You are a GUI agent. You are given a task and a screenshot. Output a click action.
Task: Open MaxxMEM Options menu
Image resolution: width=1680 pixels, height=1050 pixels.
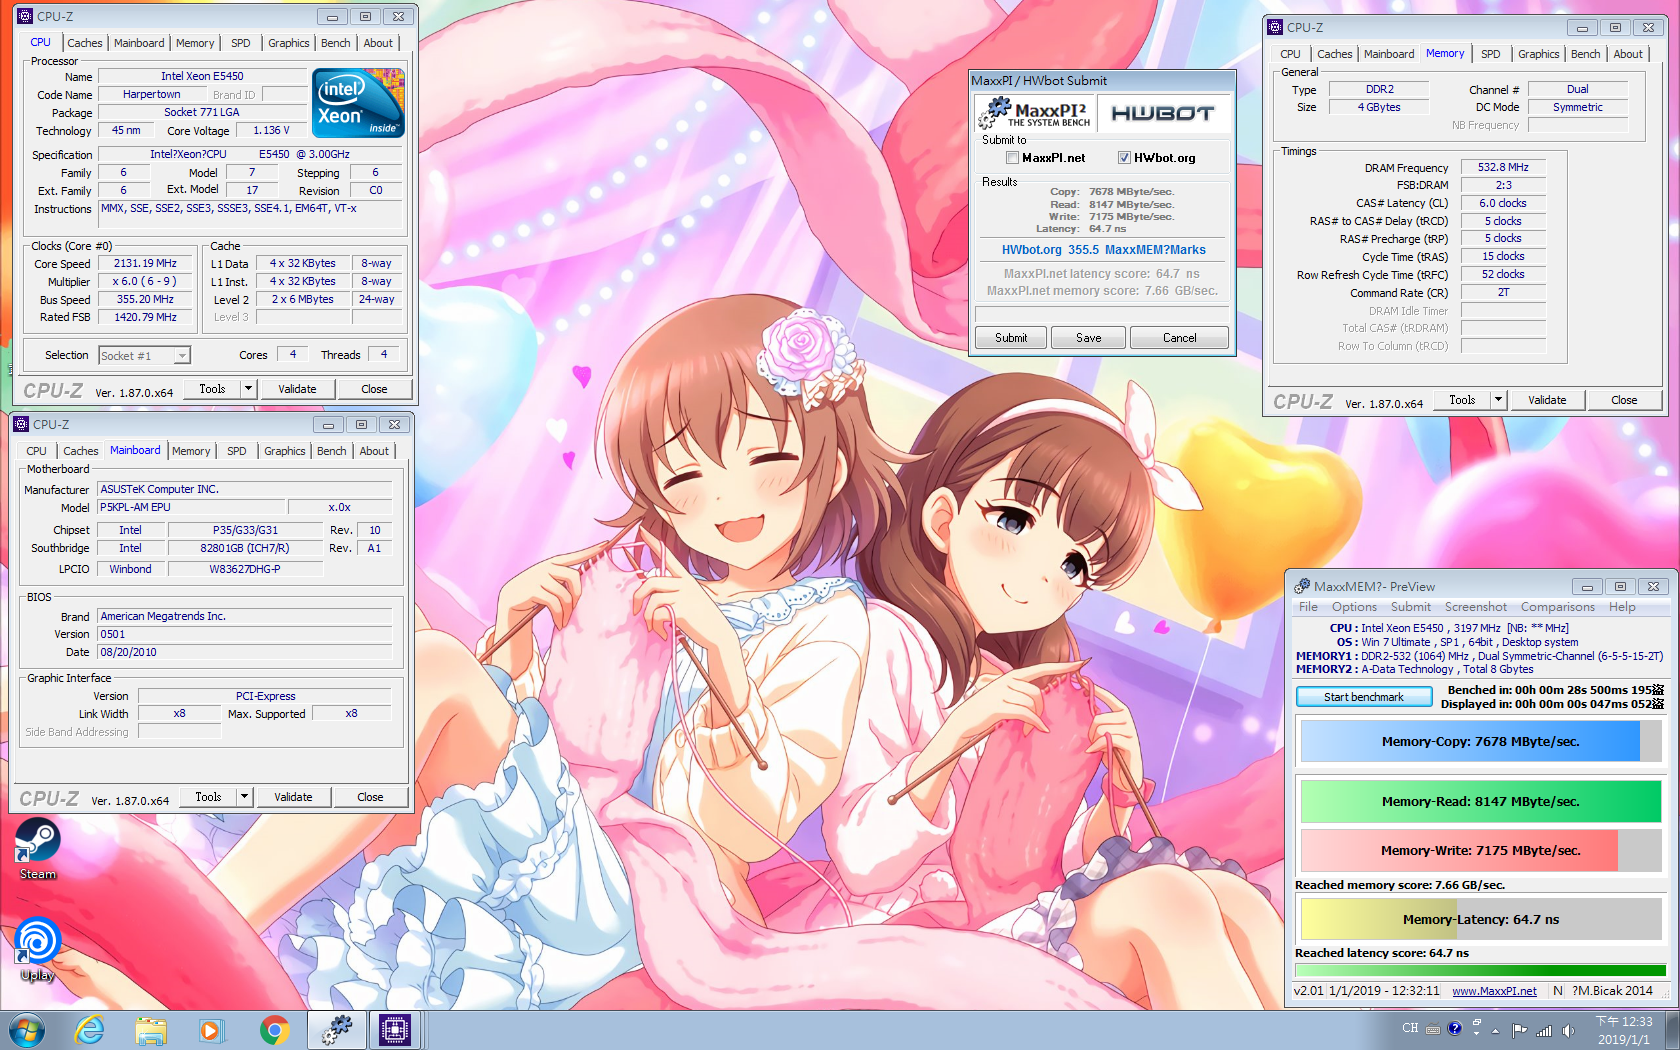[1354, 607]
